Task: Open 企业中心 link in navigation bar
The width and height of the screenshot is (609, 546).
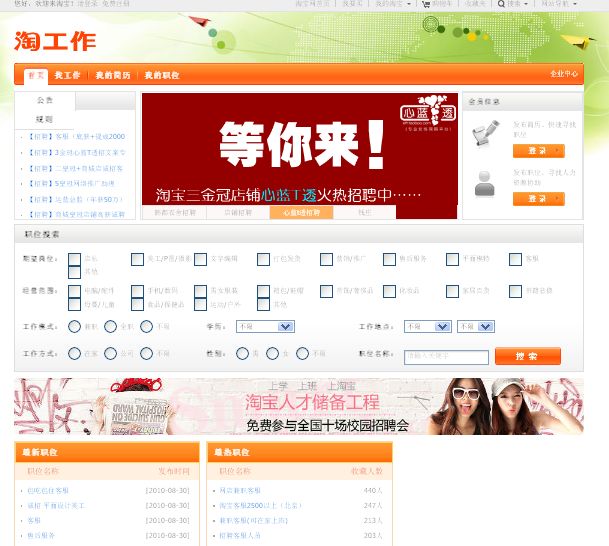Action: 564,74
